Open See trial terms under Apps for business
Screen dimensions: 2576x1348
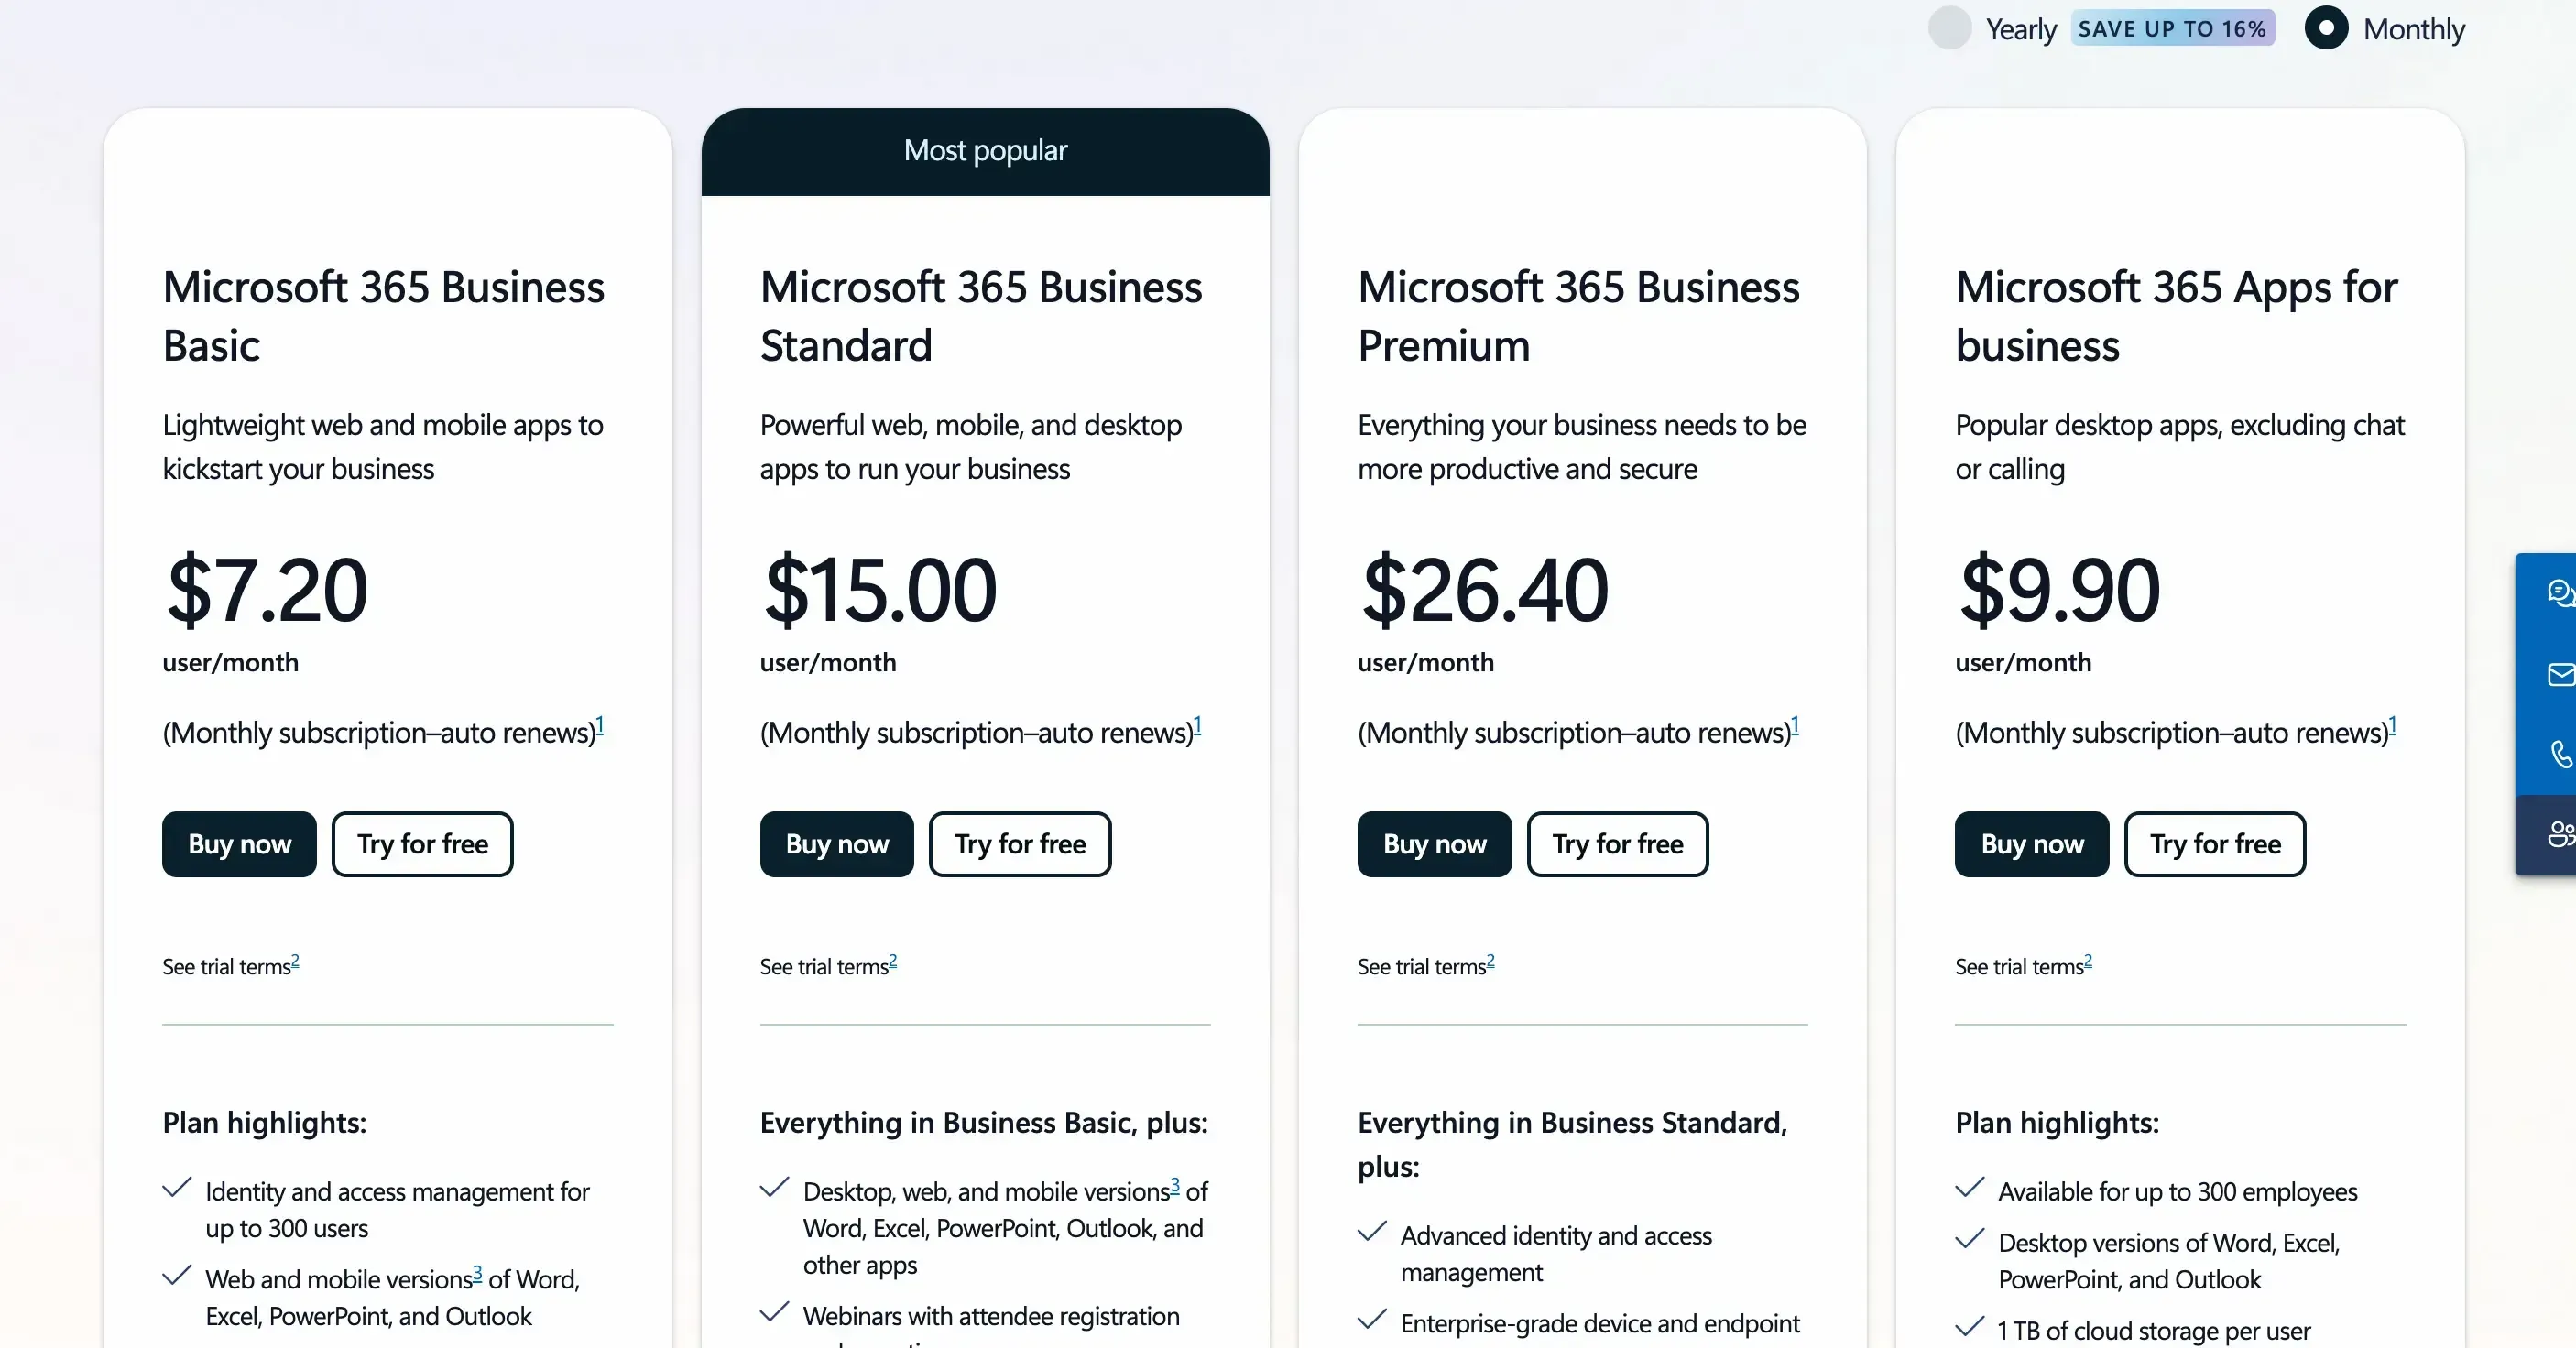[x=2021, y=966]
